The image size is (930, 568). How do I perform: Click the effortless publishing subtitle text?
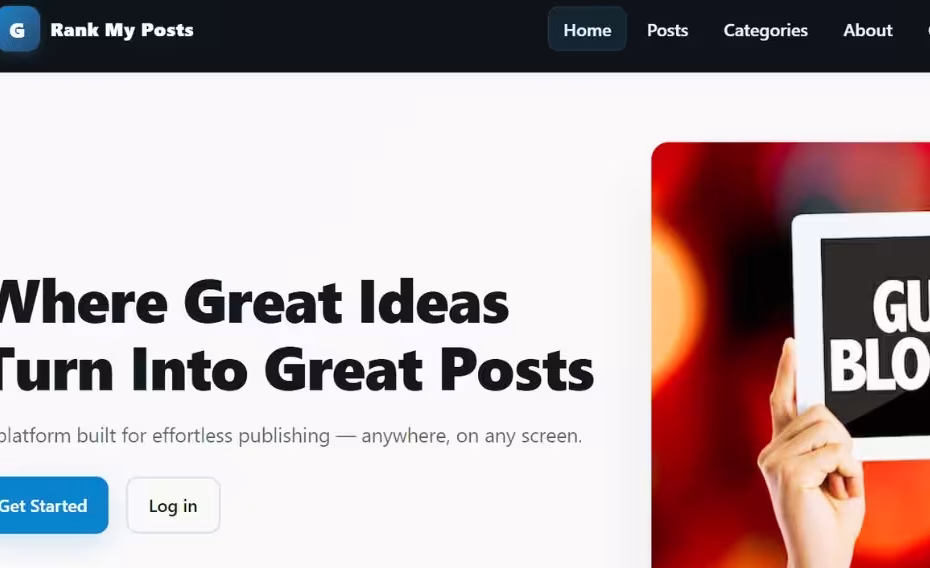[291, 436]
